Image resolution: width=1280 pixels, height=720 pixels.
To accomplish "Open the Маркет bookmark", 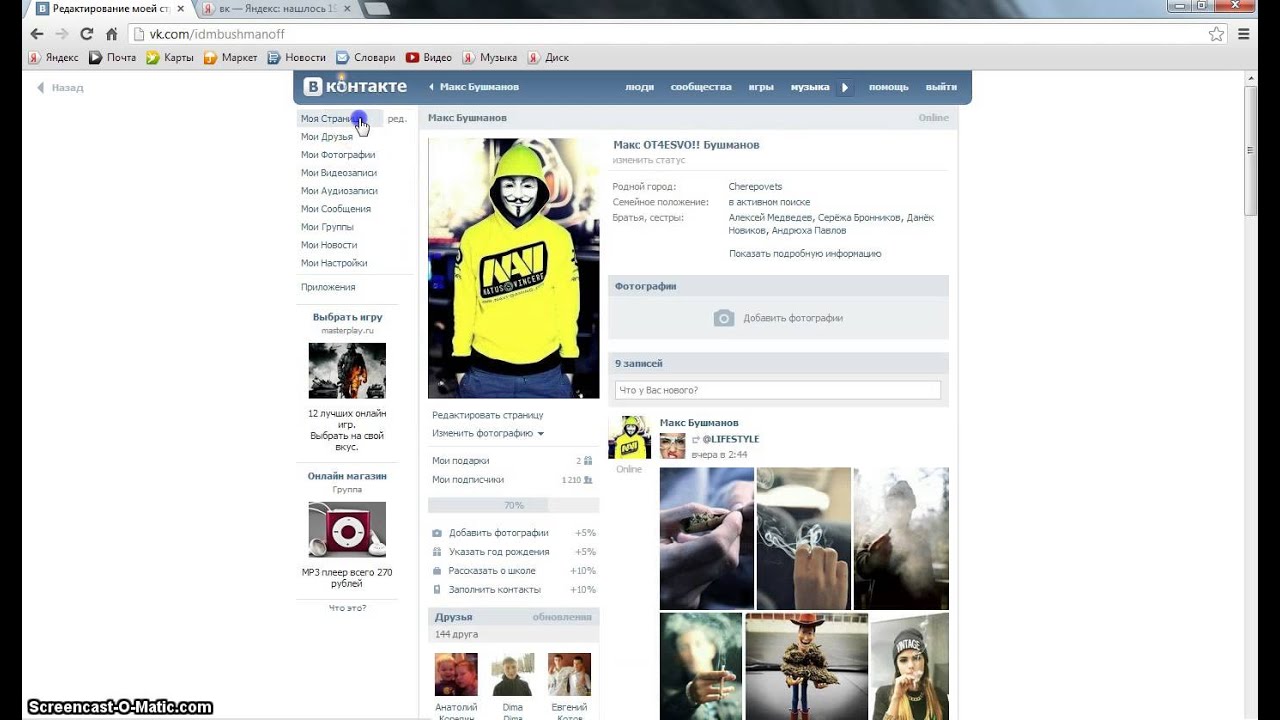I will coord(230,57).
